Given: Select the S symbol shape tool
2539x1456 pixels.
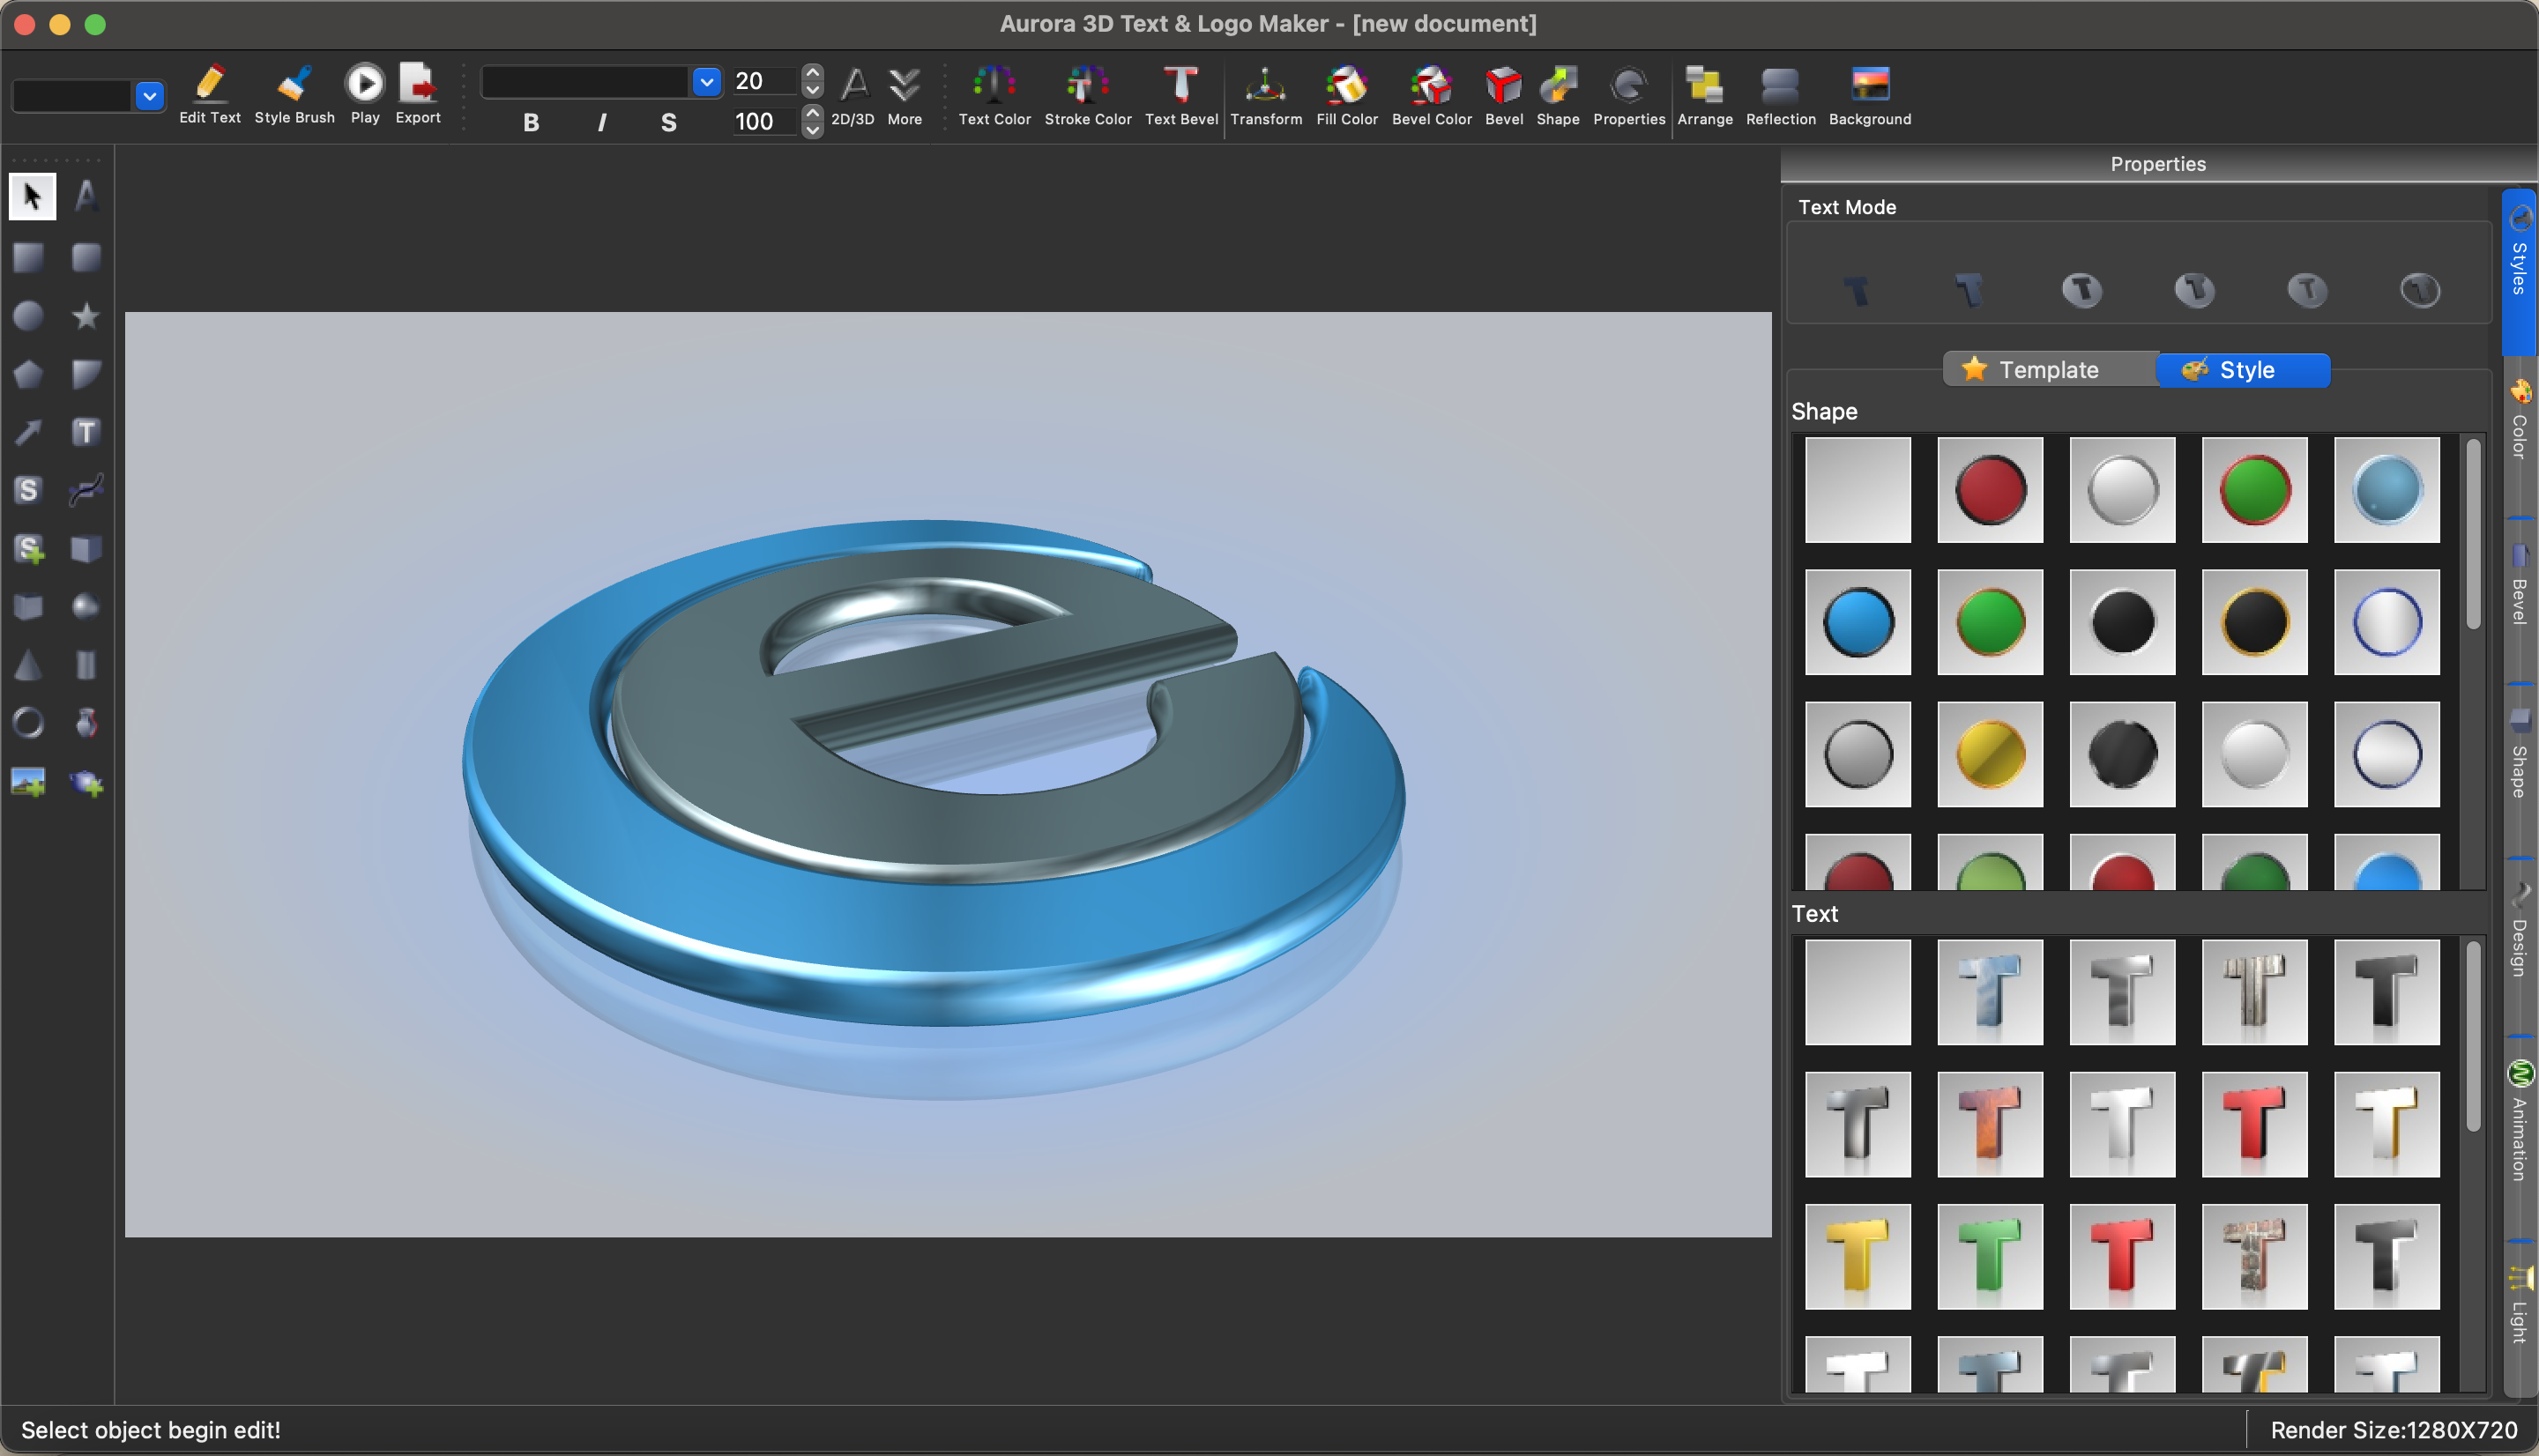Looking at the screenshot, I should coord(28,490).
